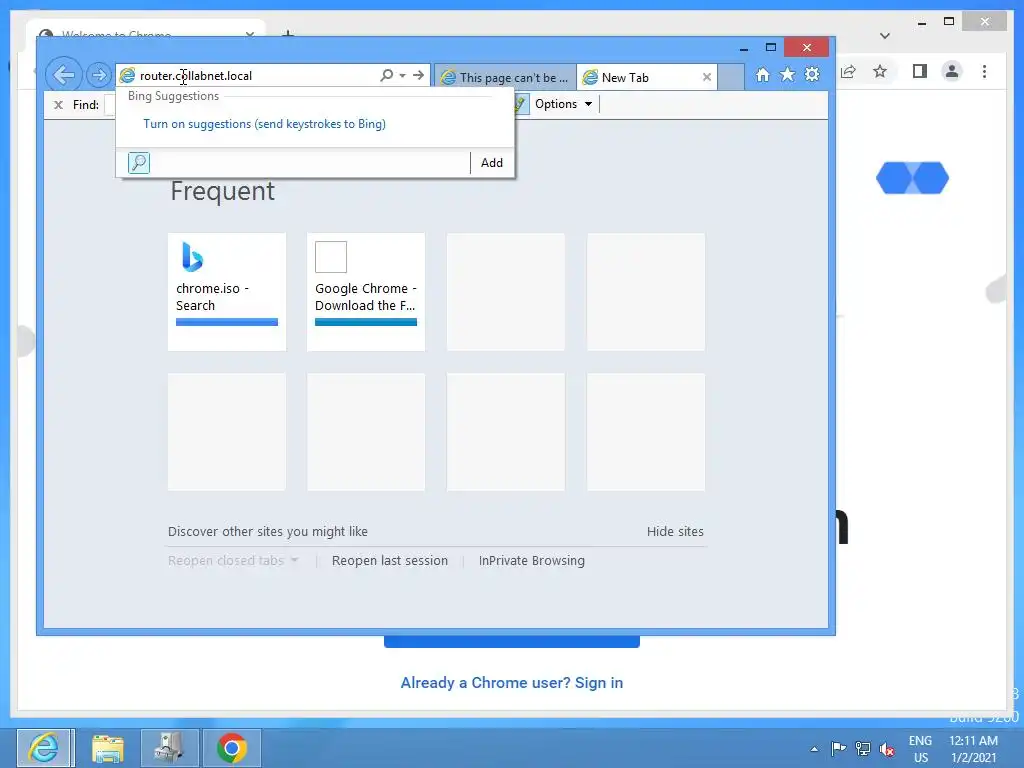
Task: Open Find bar Options dropdown
Action: (x=564, y=104)
